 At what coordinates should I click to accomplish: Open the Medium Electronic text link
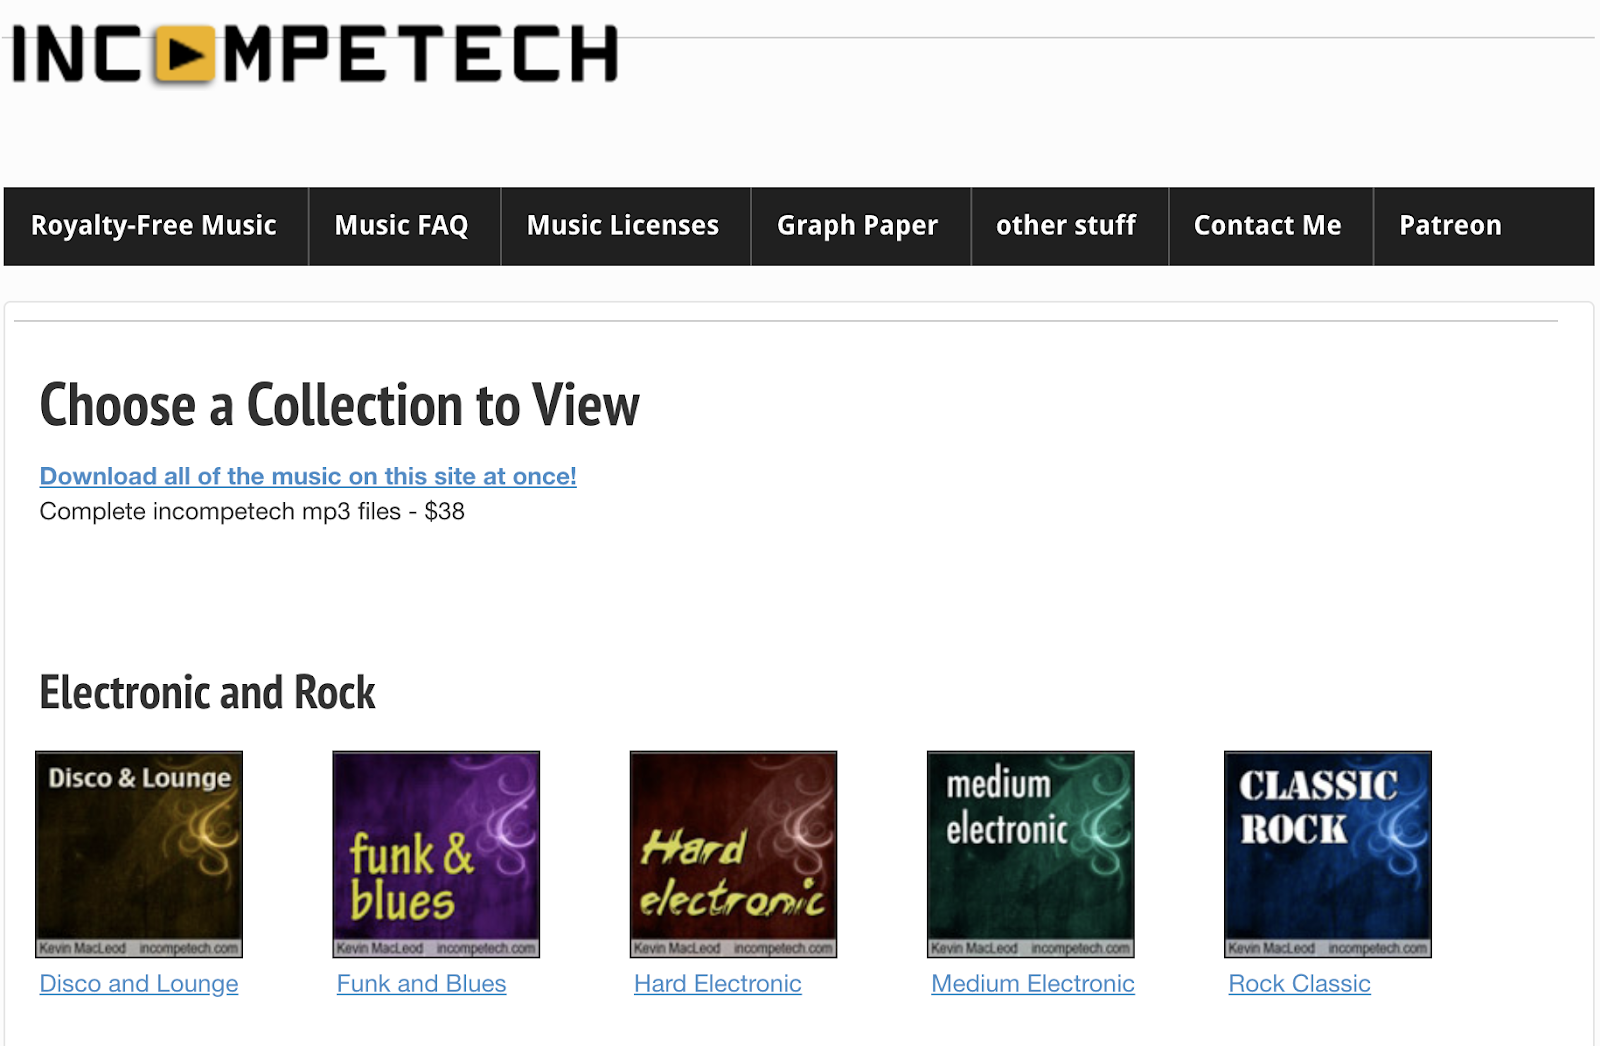click(x=1032, y=984)
